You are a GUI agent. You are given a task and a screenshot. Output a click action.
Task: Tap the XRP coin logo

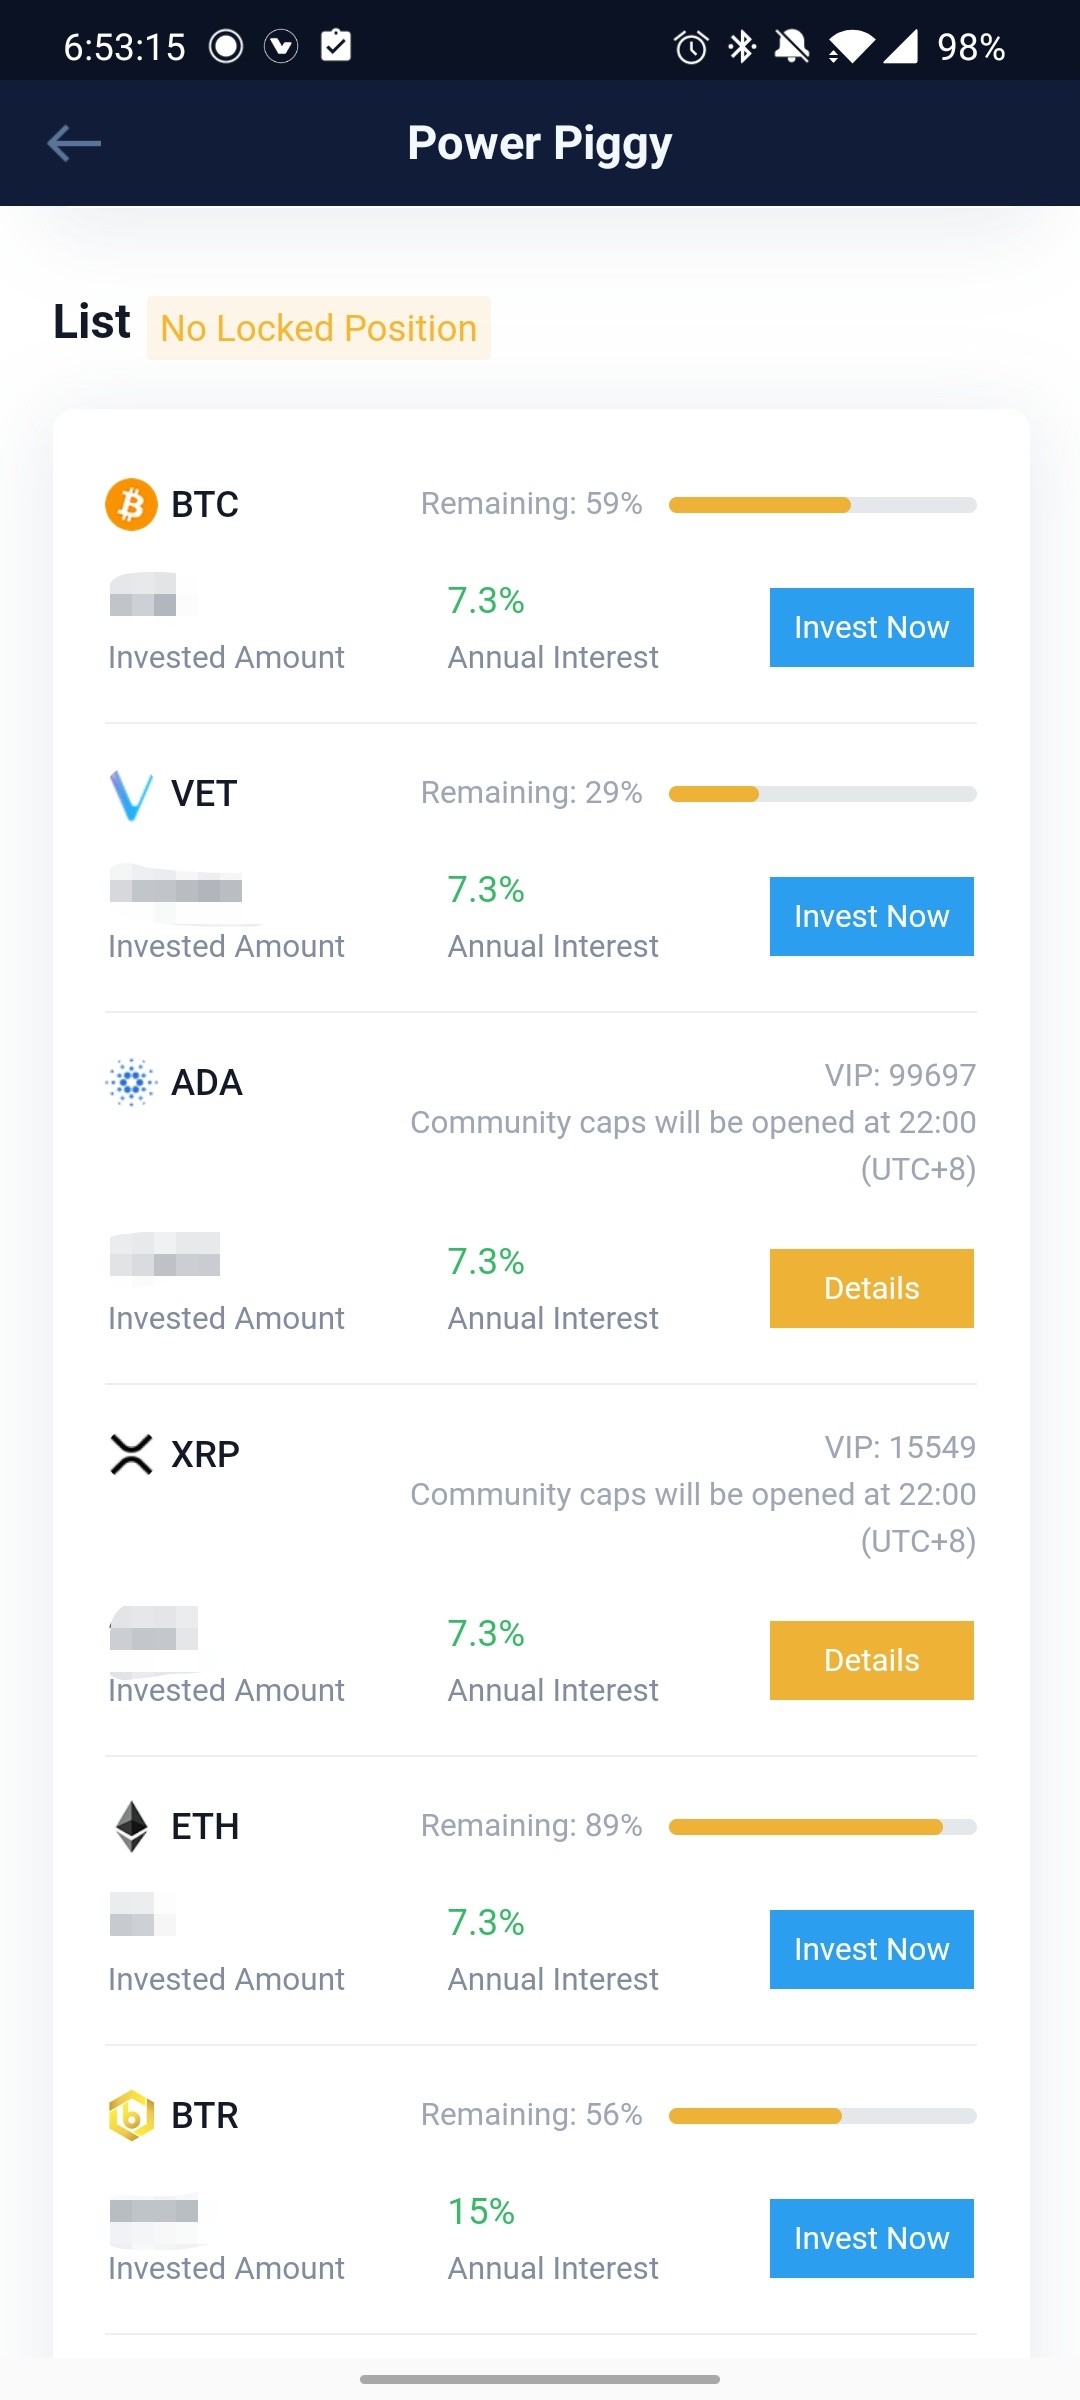(x=131, y=1454)
